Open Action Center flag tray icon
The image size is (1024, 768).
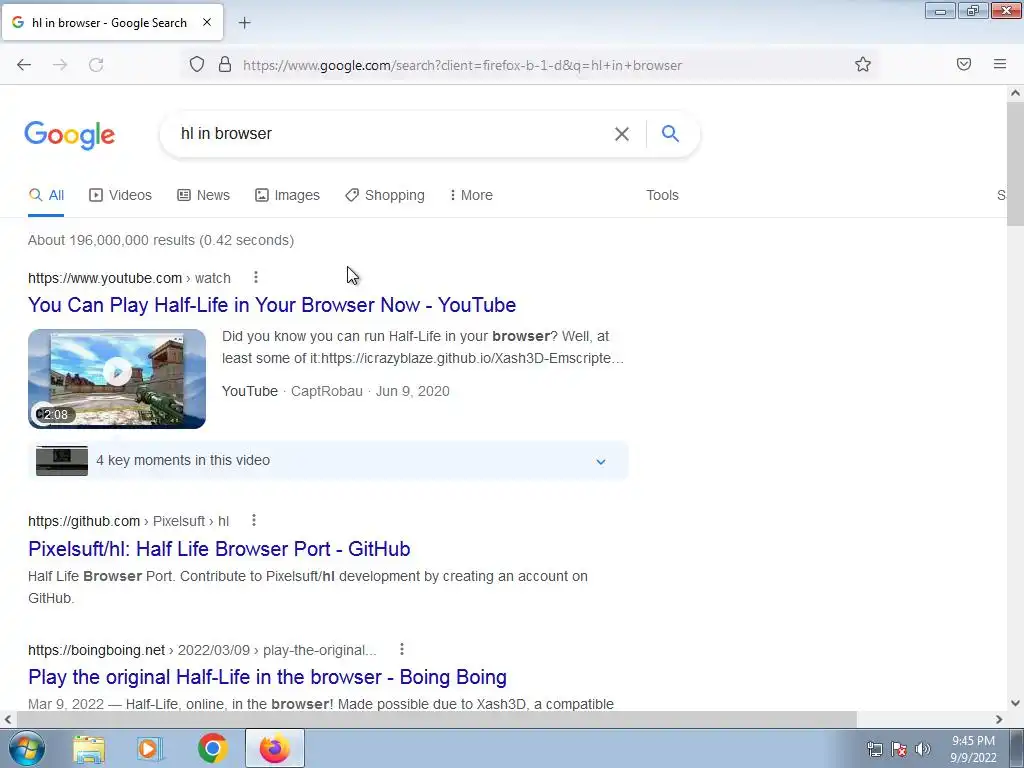point(899,749)
